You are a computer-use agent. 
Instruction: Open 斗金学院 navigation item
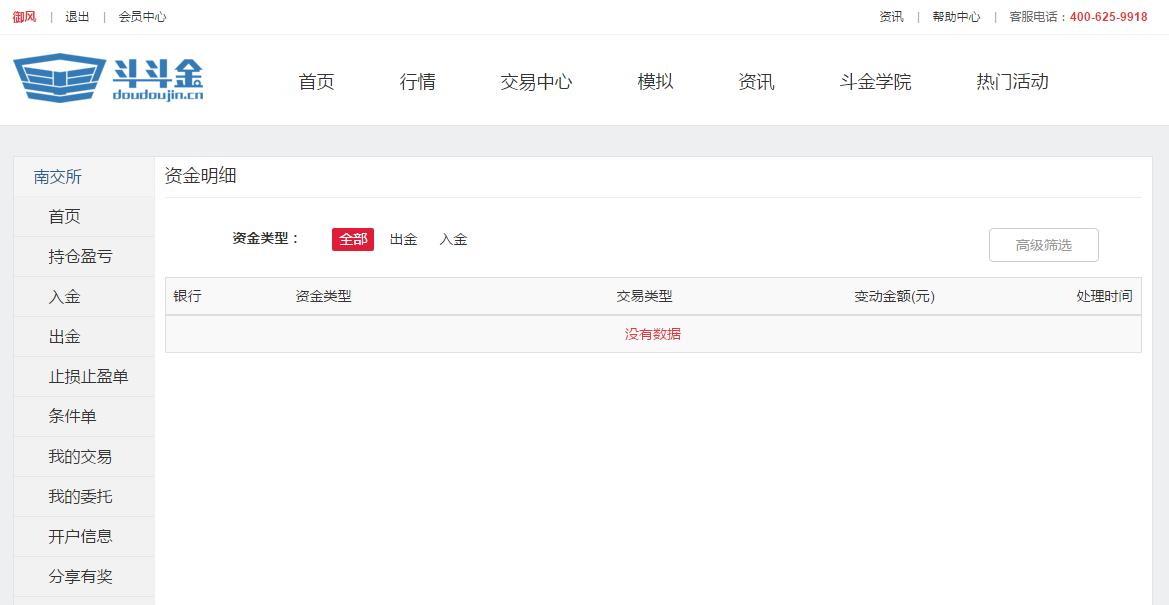coord(875,82)
